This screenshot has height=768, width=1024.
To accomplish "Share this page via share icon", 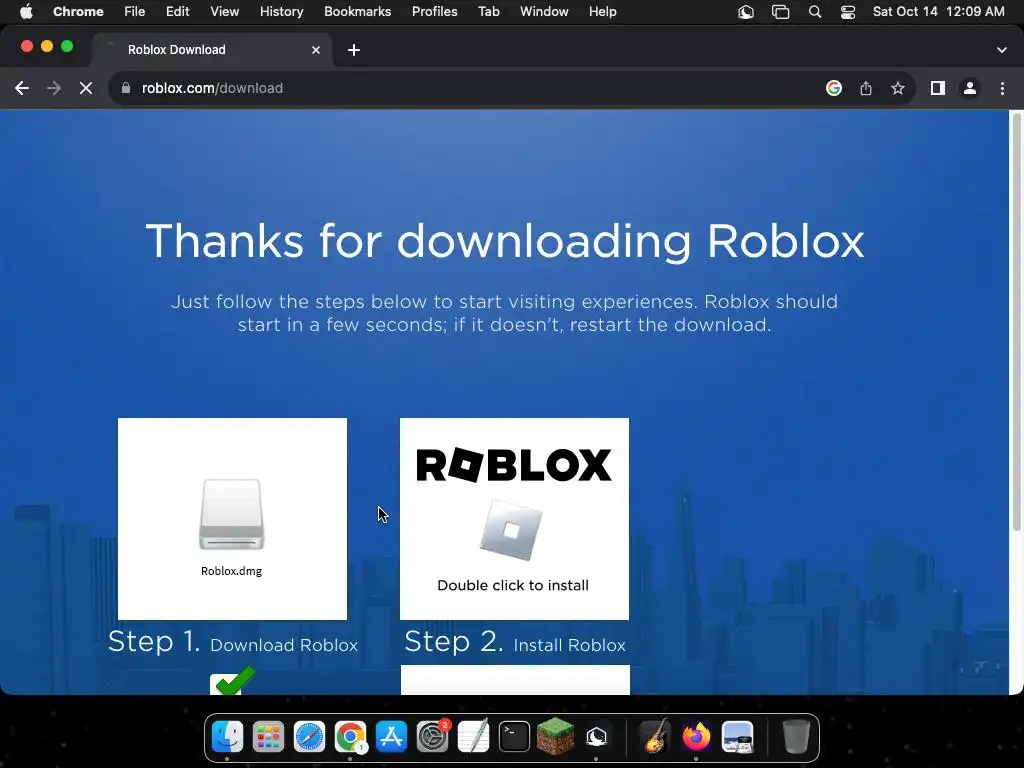I will coord(866,88).
